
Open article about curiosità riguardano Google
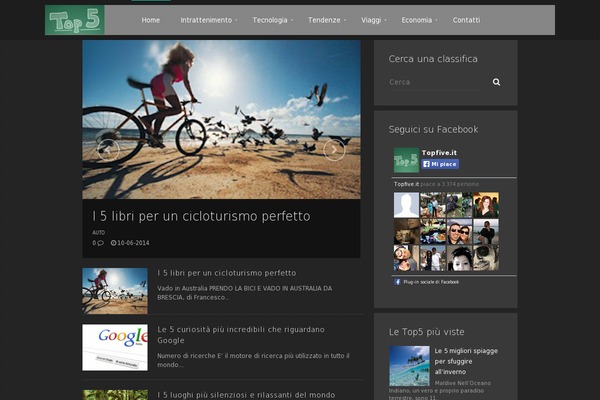[241, 335]
